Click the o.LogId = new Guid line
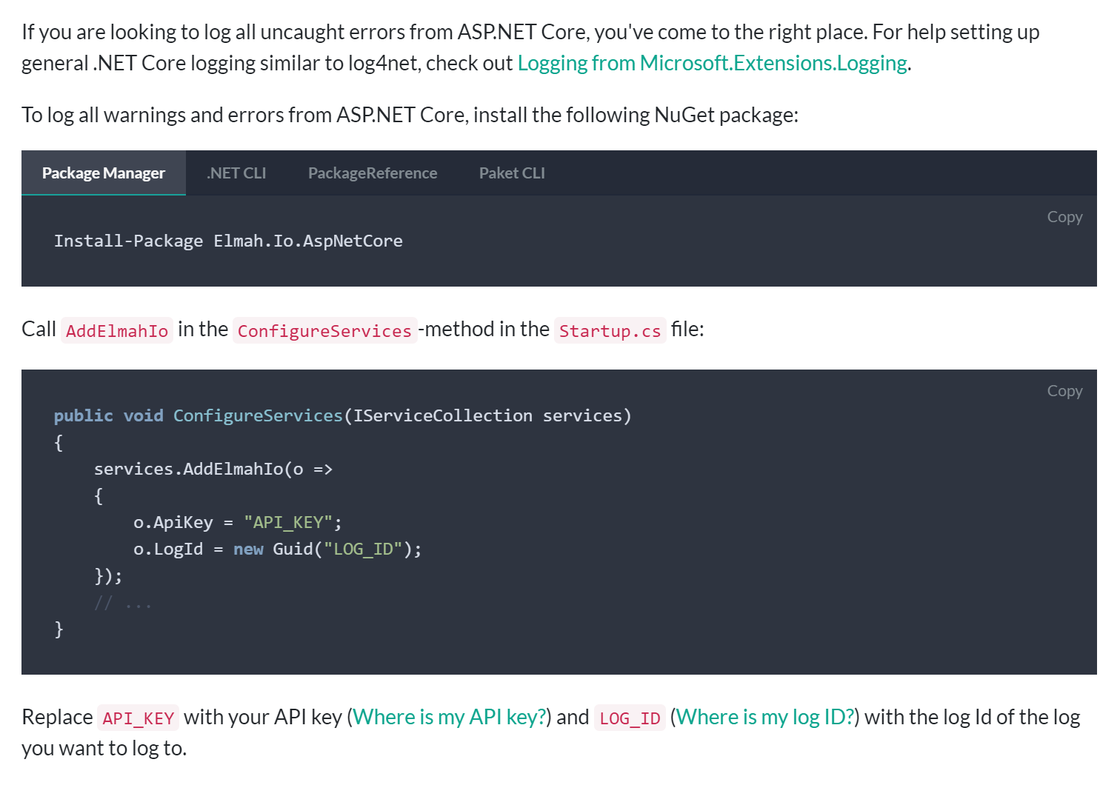 pos(278,549)
